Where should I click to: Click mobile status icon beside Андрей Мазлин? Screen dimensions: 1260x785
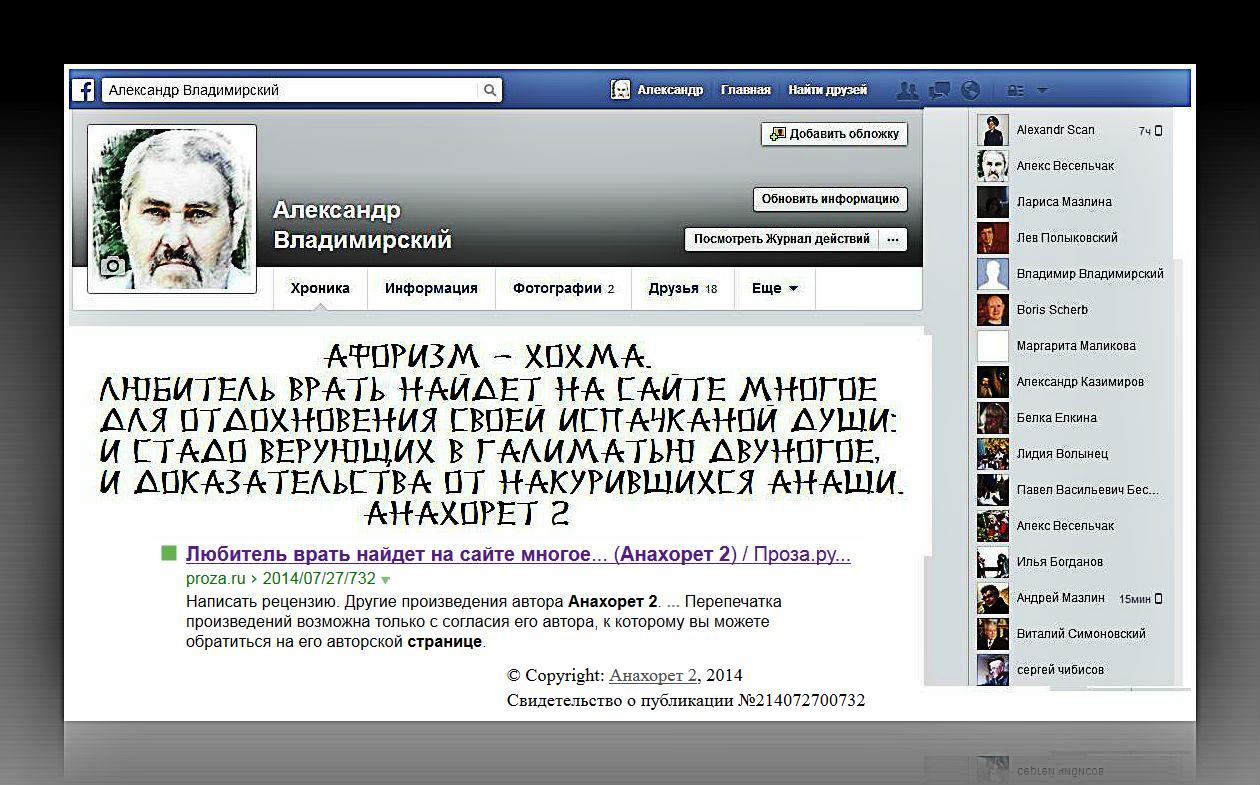coord(1159,599)
